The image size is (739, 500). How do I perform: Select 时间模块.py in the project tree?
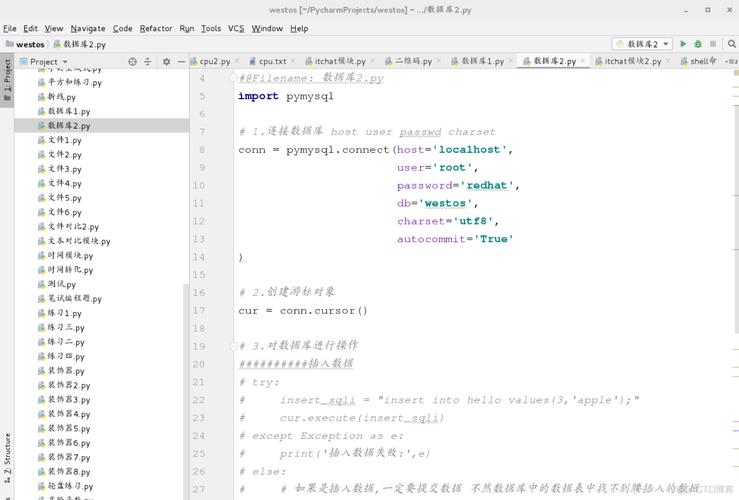(x=101, y=255)
